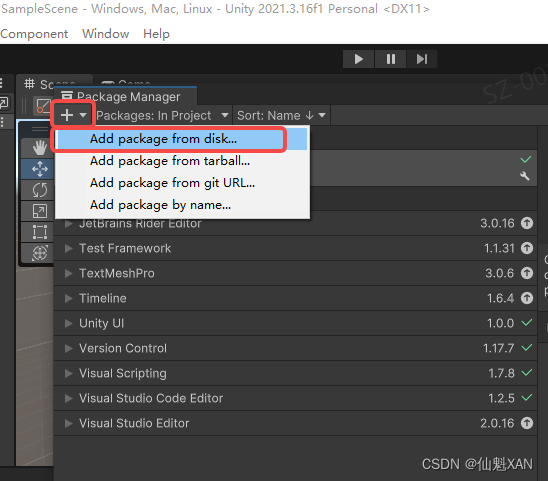Click update arrow icon for Test Framework
Image resolution: width=548 pixels, height=481 pixels.
click(x=527, y=248)
